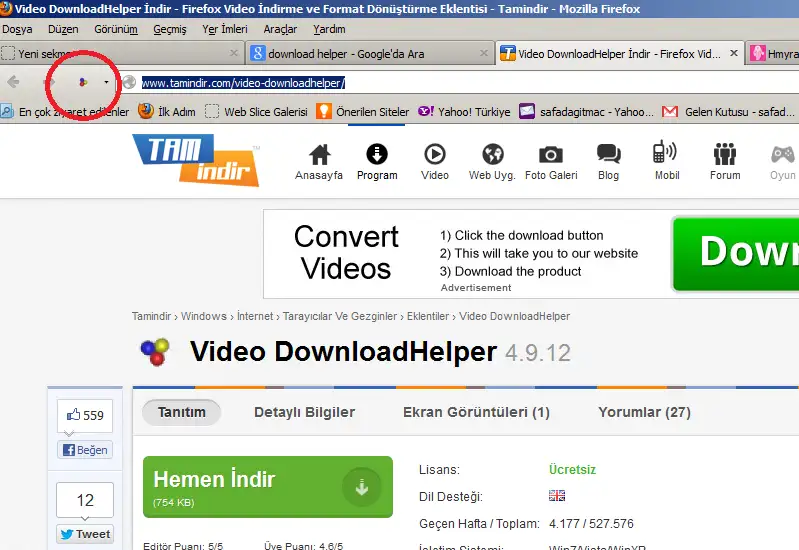Open the Araçlar menu

(x=280, y=29)
